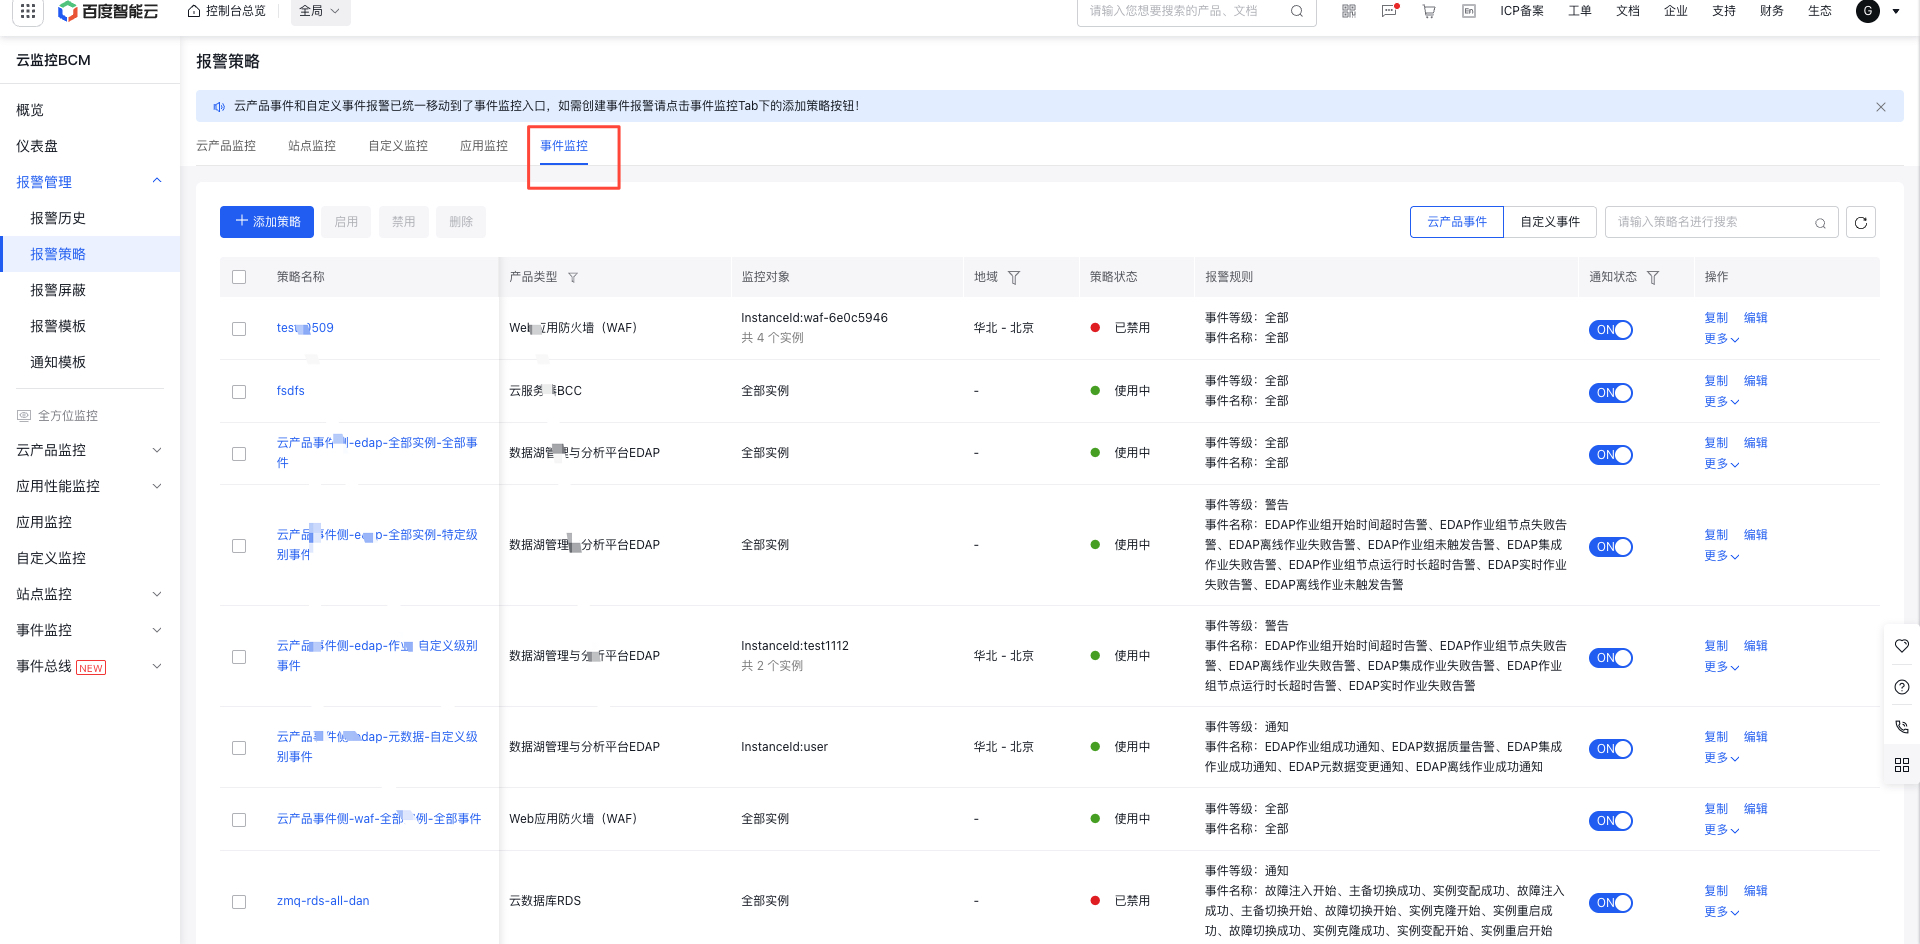Screen dimensions: 1920x944
Task: Click the phone contact icon on right rail
Action: click(x=1902, y=727)
